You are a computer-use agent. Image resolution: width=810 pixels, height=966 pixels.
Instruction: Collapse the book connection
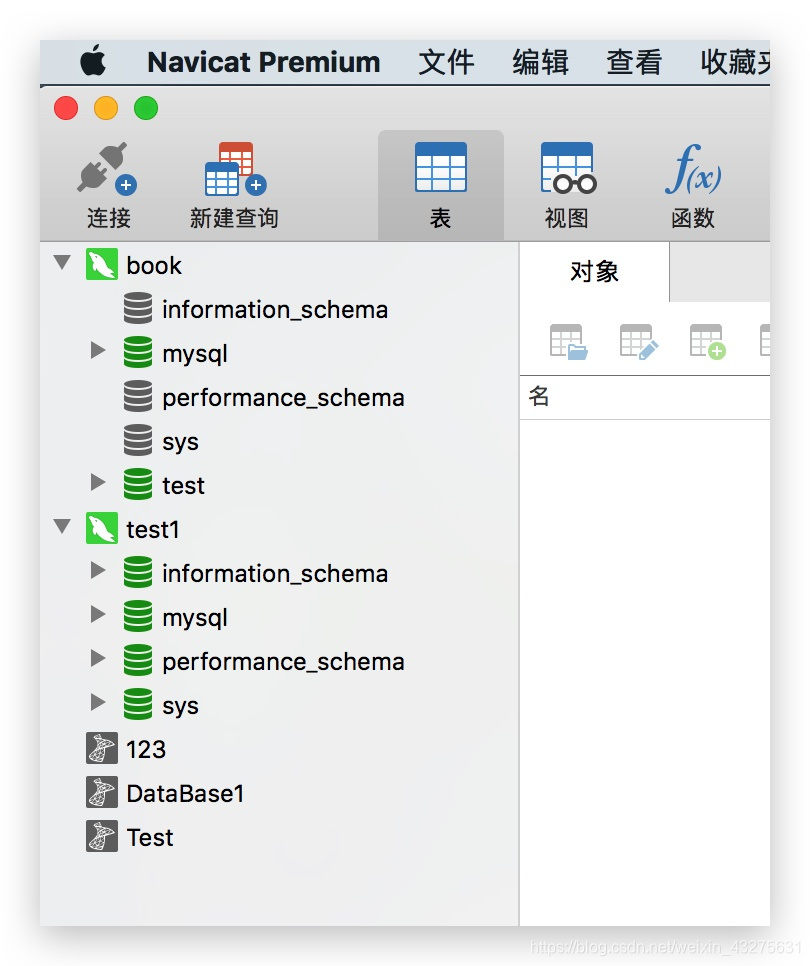click(x=62, y=264)
